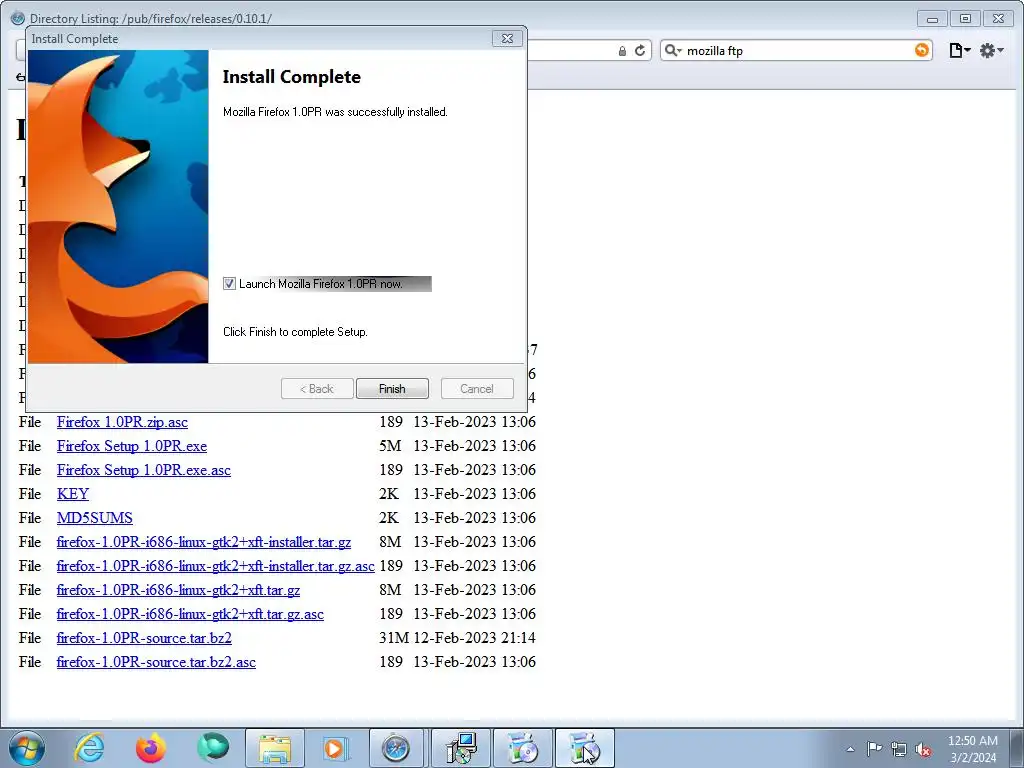Open firefox-1.0PR-source.tar.bz2 link
The image size is (1024, 768).
pos(144,638)
